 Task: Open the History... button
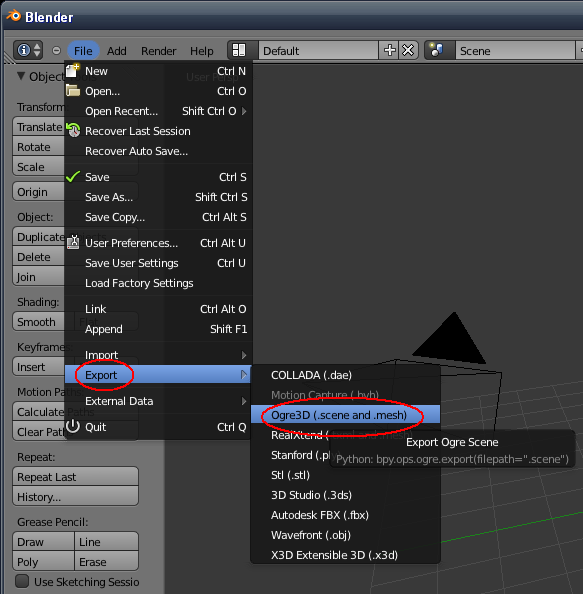[75, 496]
